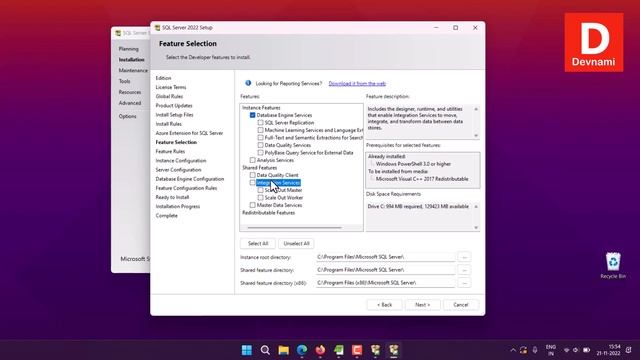
Task: Open the clock and date panel
Action: (608, 350)
